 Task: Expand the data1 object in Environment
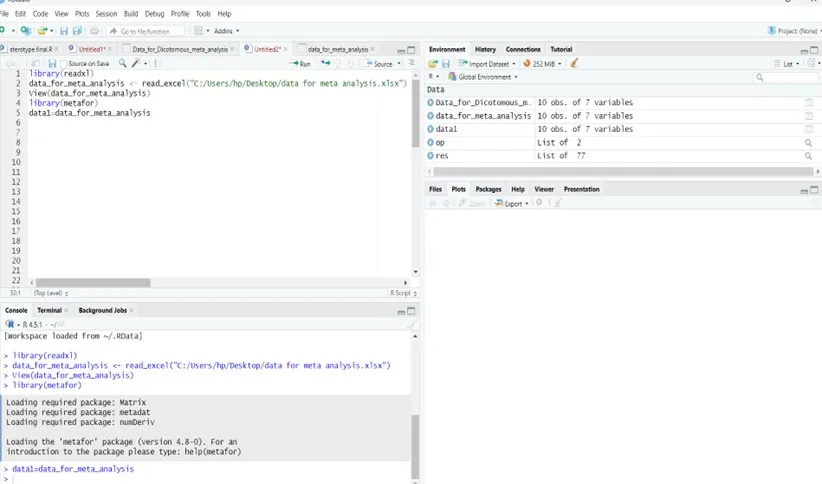pos(430,129)
